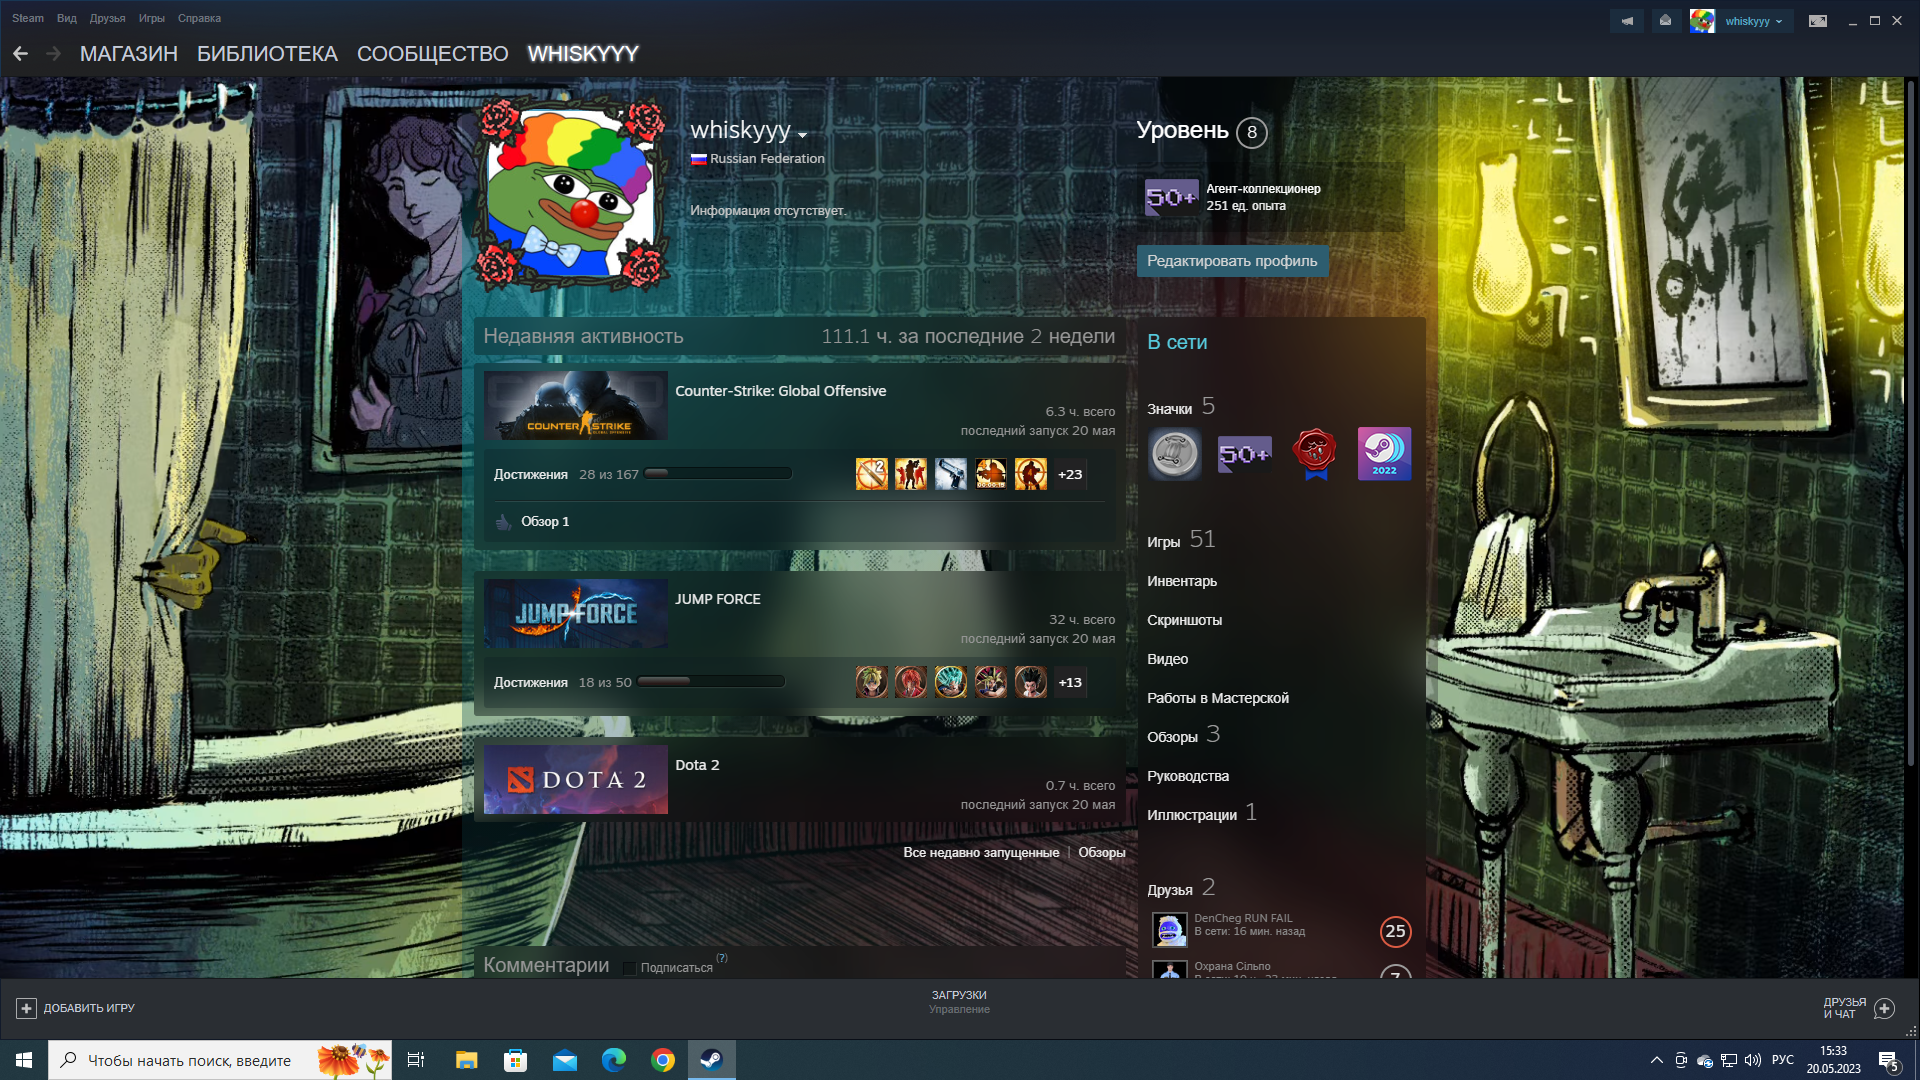Open the fifth CS:GO achievement icon
The image size is (1920, 1080).
point(1031,474)
